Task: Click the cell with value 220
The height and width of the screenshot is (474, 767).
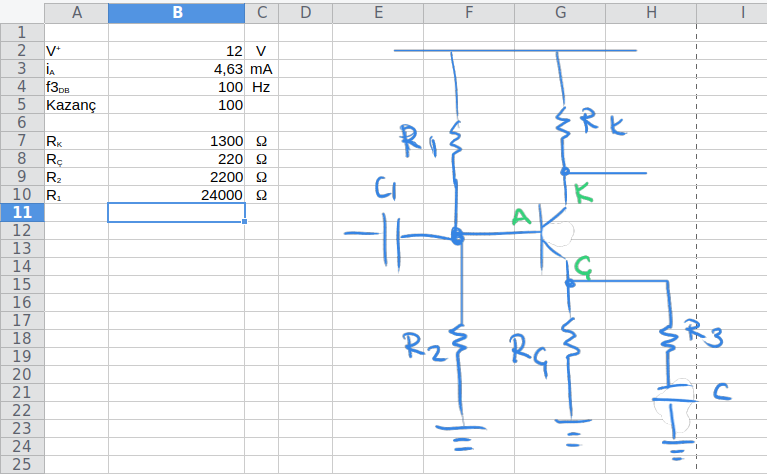Action: pyautogui.click(x=177, y=159)
